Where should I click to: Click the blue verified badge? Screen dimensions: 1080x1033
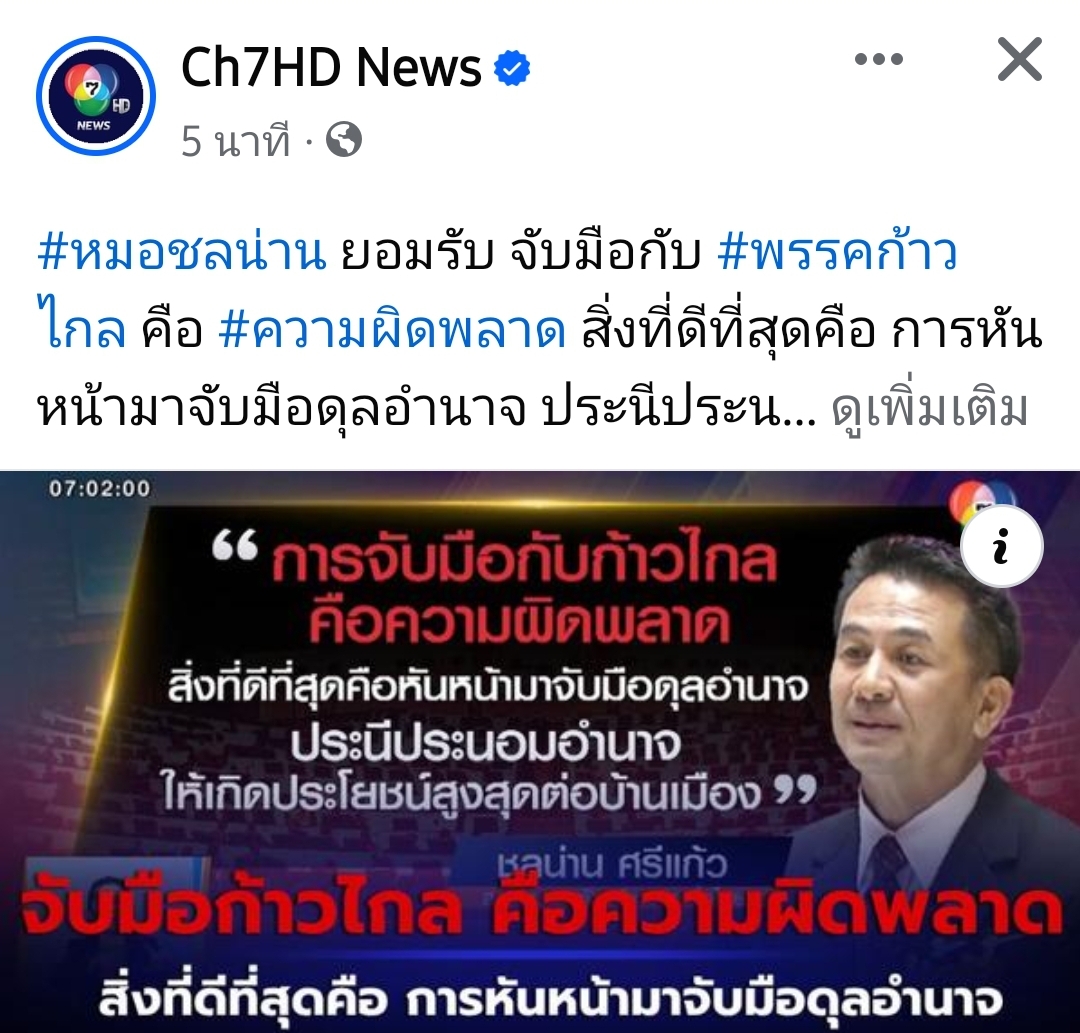[512, 68]
